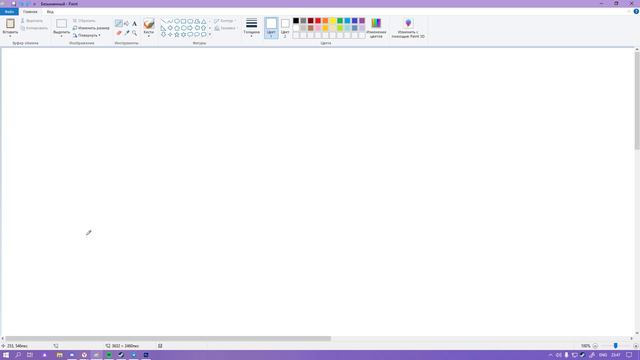This screenshot has height=360, width=640.
Task: Choose the Right arrow shape
Action: 190,28
